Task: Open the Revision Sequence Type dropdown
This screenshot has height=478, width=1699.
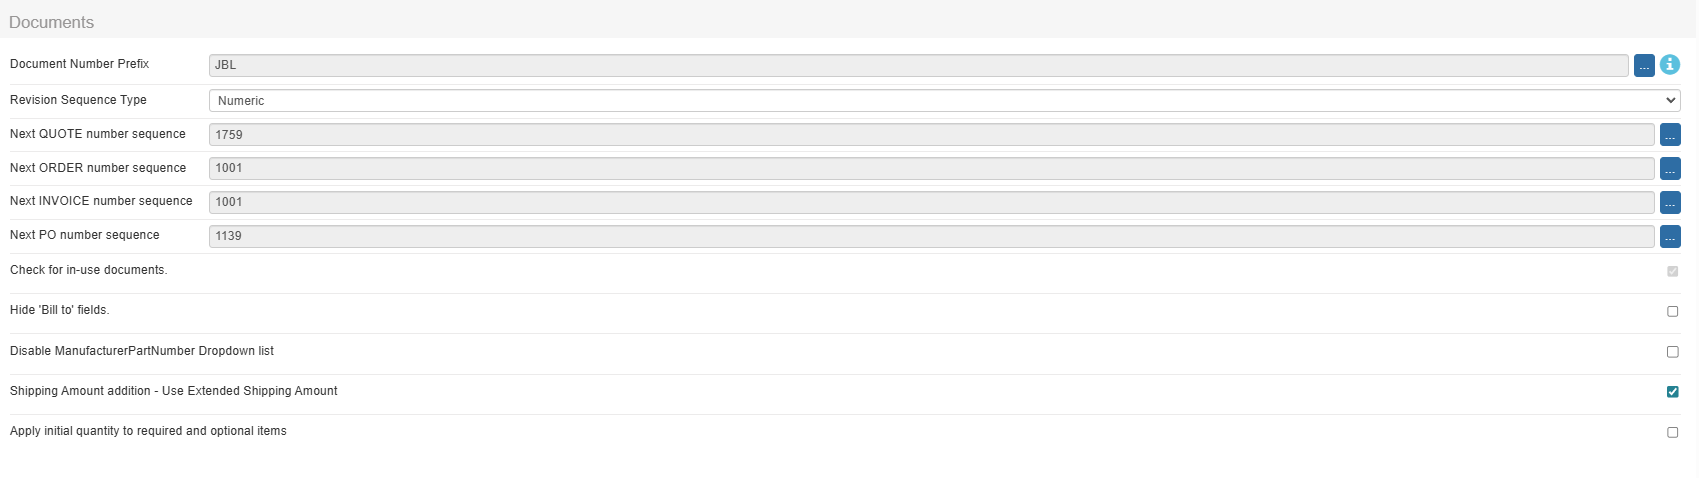Action: pyautogui.click(x=944, y=100)
